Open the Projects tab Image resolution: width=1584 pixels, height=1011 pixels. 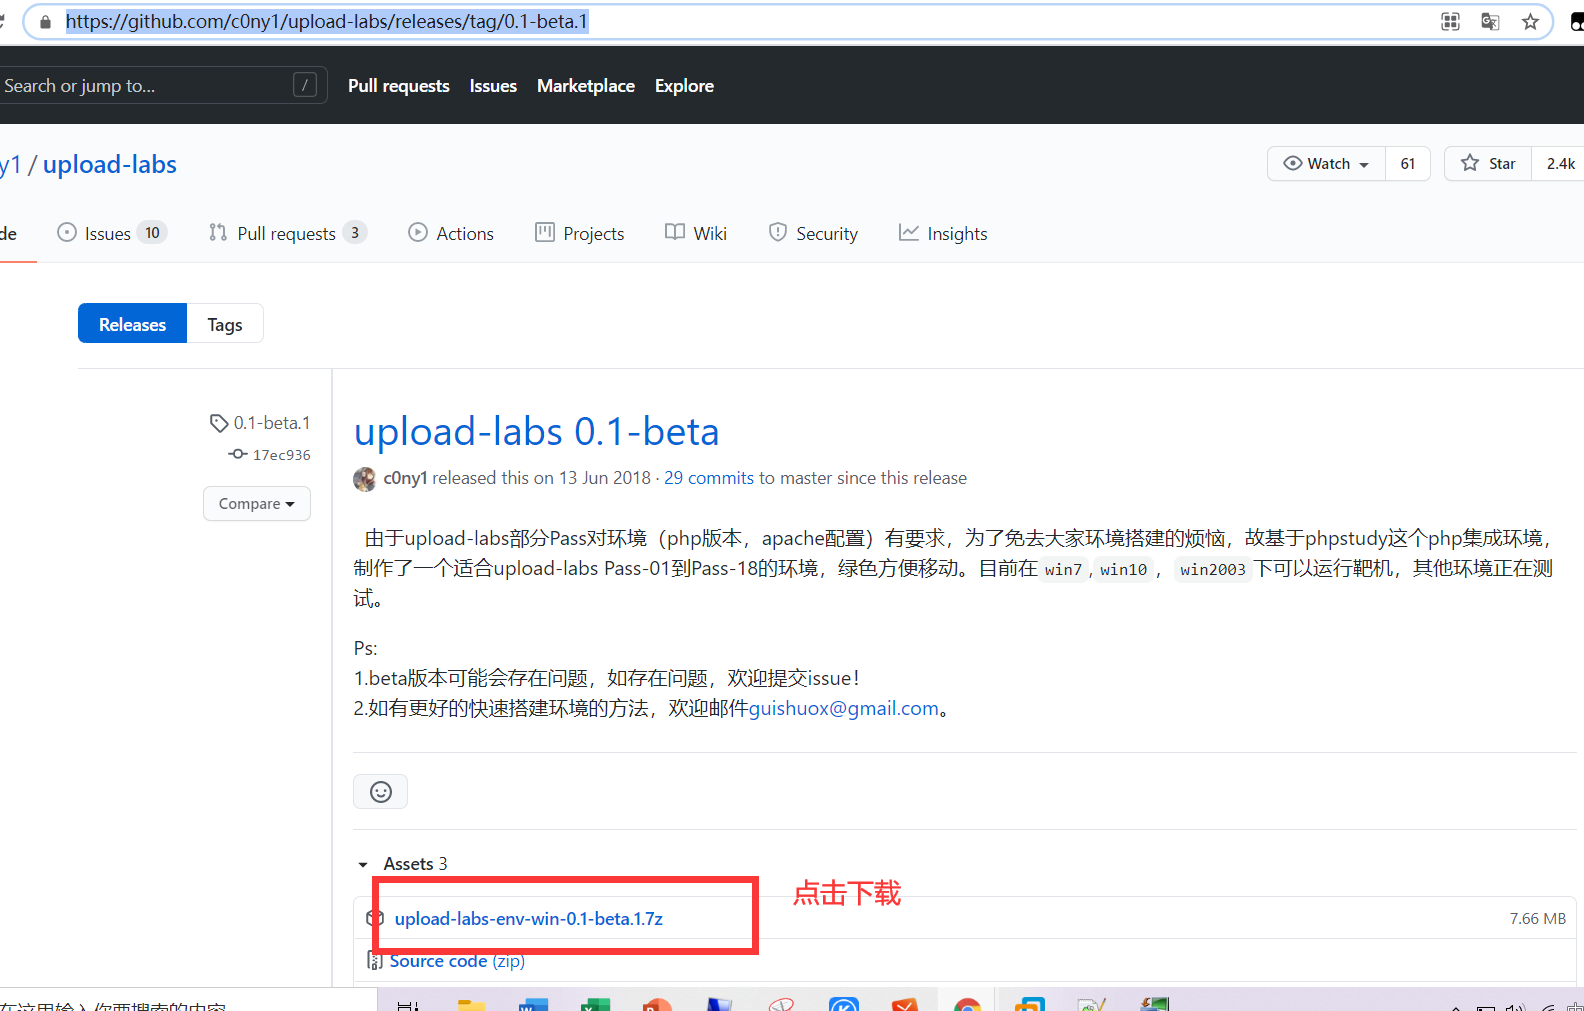pyautogui.click(x=580, y=233)
